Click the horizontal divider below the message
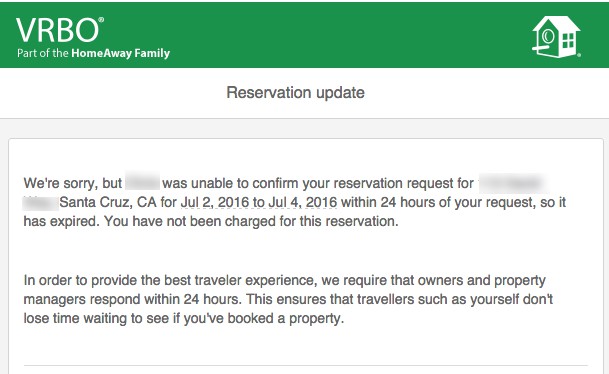This screenshot has height=374, width=609. tap(306, 365)
